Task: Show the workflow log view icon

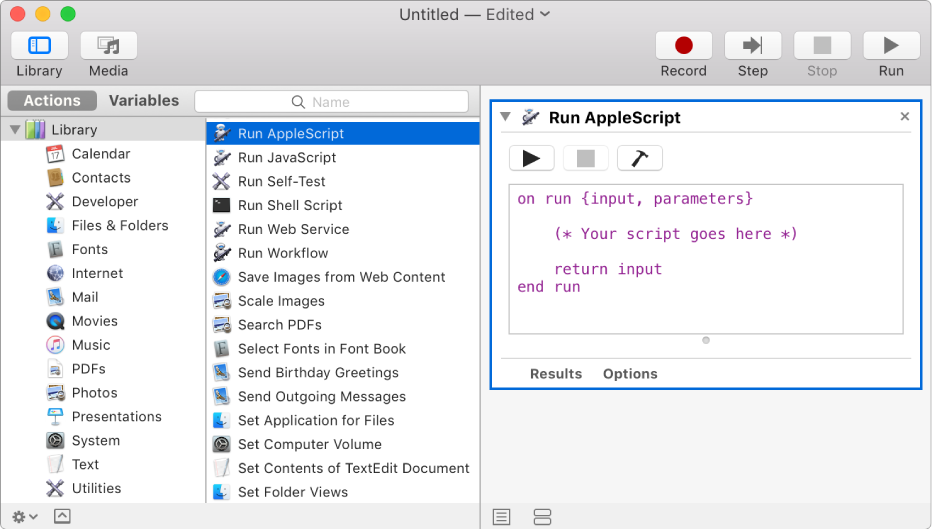Action: point(502,516)
